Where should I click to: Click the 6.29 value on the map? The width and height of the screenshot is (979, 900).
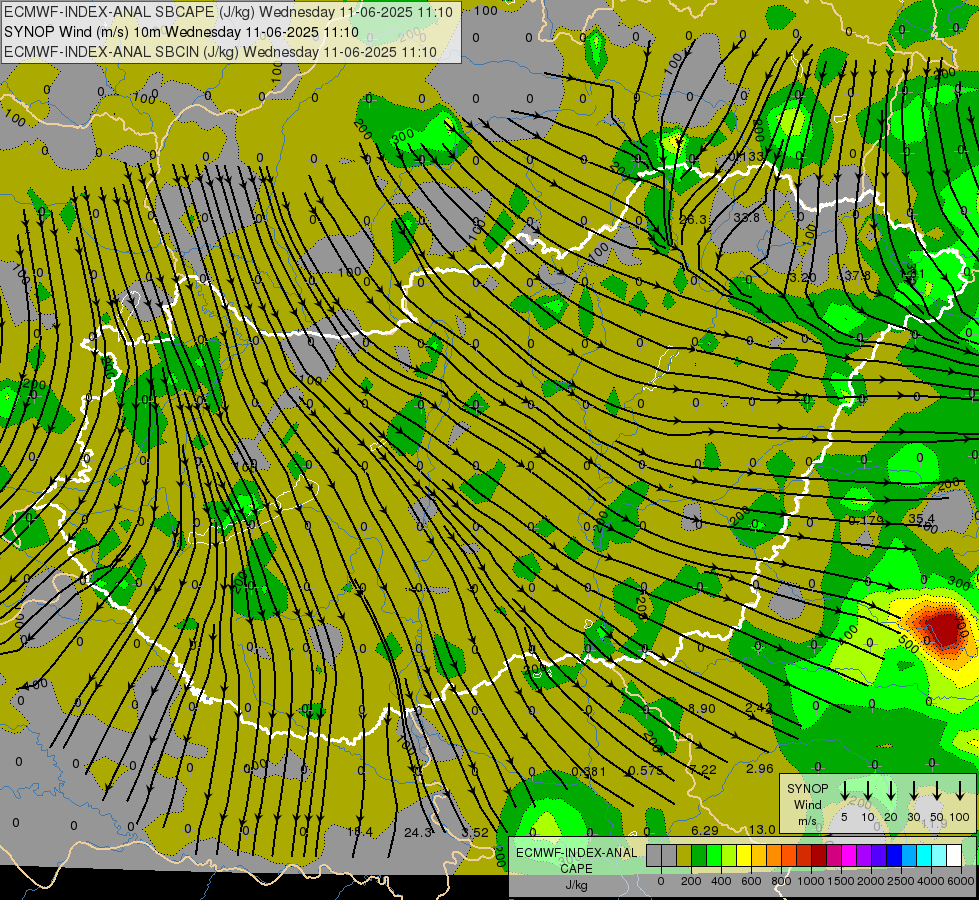(704, 830)
